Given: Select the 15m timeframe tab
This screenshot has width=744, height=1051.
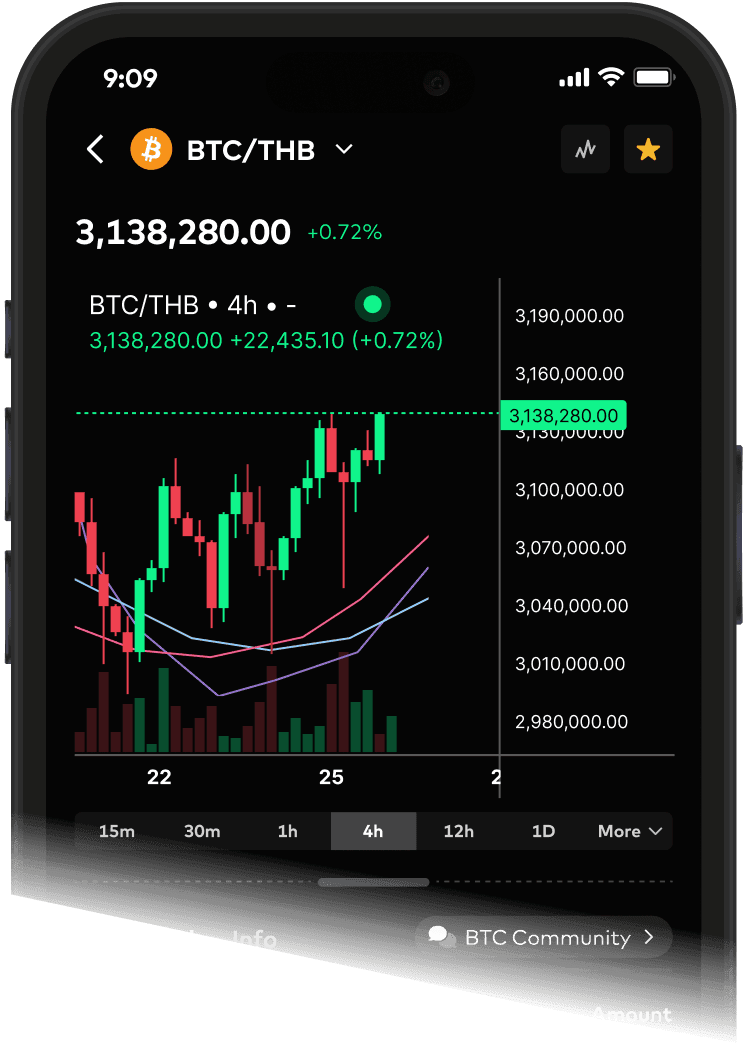Looking at the screenshot, I should (x=117, y=831).
